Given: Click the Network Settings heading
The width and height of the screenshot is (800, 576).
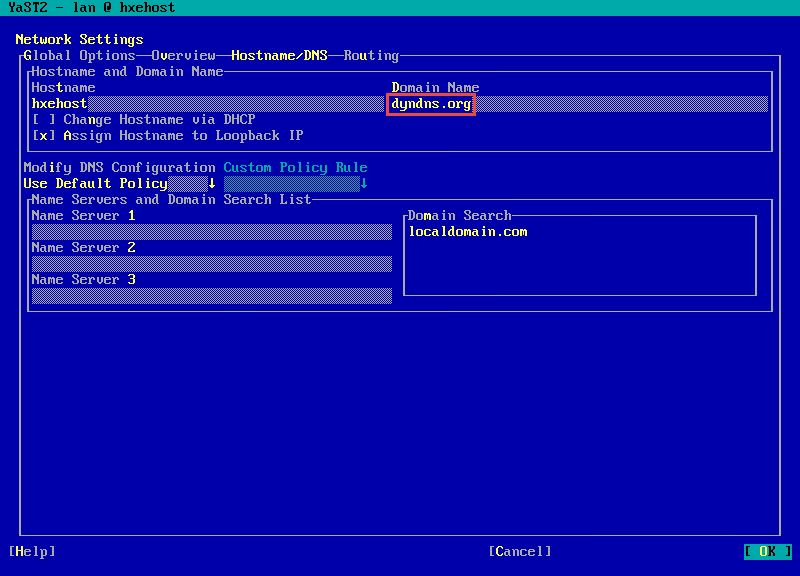Looking at the screenshot, I should pyautogui.click(x=79, y=40).
